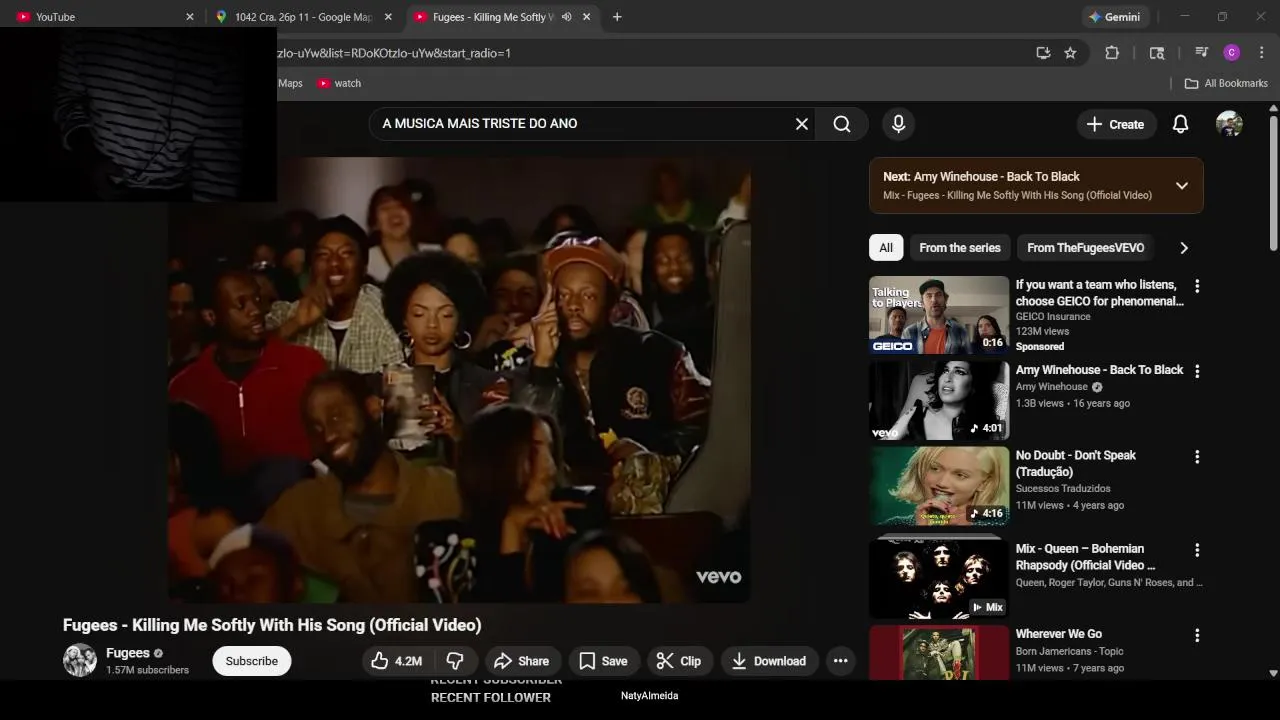This screenshot has width=1280, height=720.
Task: Click the Create button
Action: pos(1115,124)
